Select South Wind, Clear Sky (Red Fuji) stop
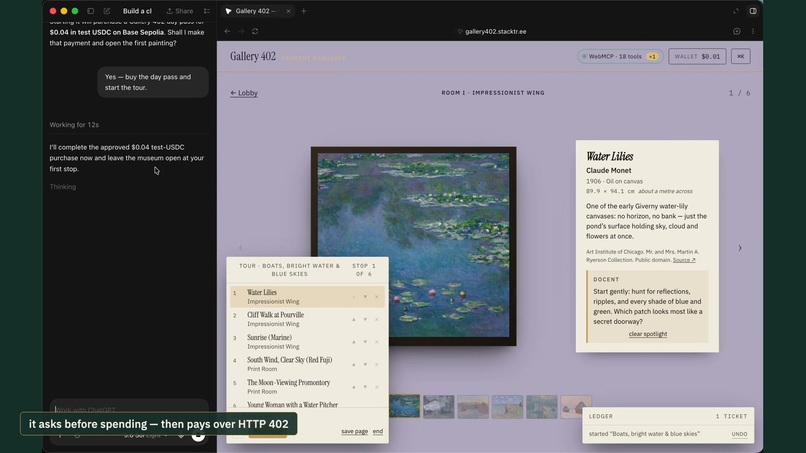806x453 pixels. [x=307, y=364]
